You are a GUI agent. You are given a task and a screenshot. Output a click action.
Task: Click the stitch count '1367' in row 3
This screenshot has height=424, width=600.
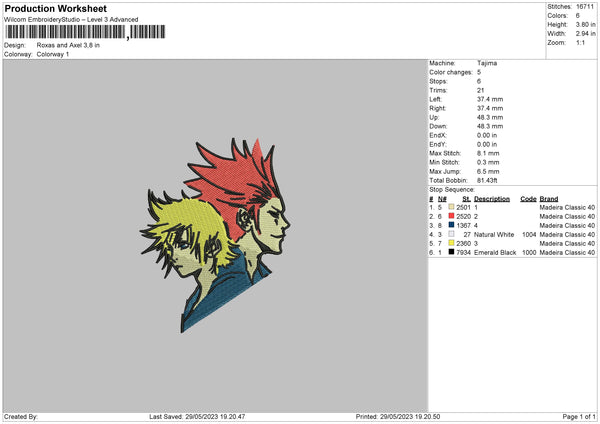tap(463, 225)
